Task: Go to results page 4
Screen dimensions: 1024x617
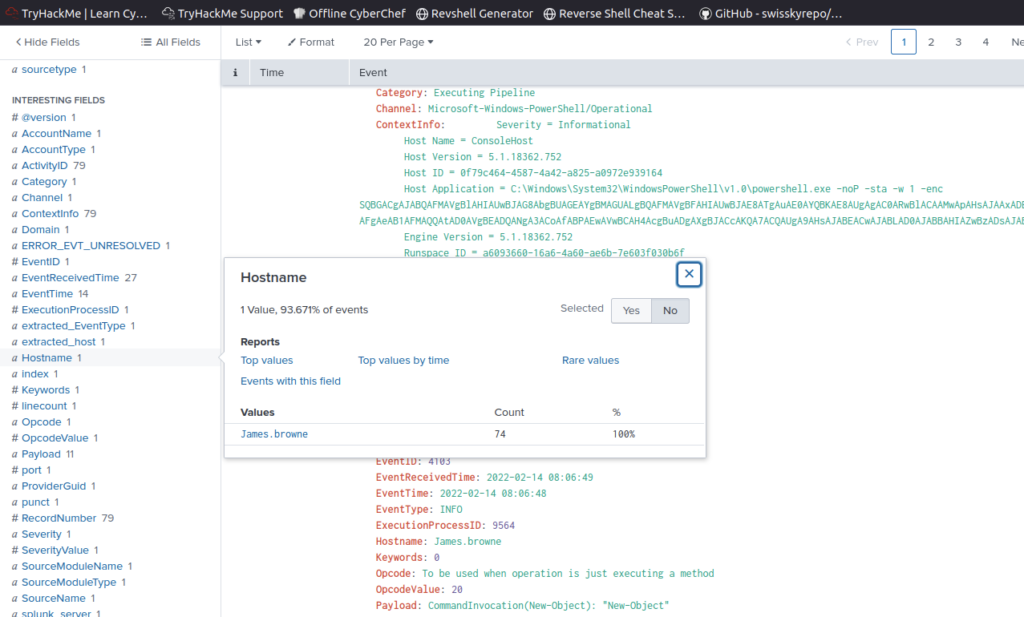Action: [985, 42]
